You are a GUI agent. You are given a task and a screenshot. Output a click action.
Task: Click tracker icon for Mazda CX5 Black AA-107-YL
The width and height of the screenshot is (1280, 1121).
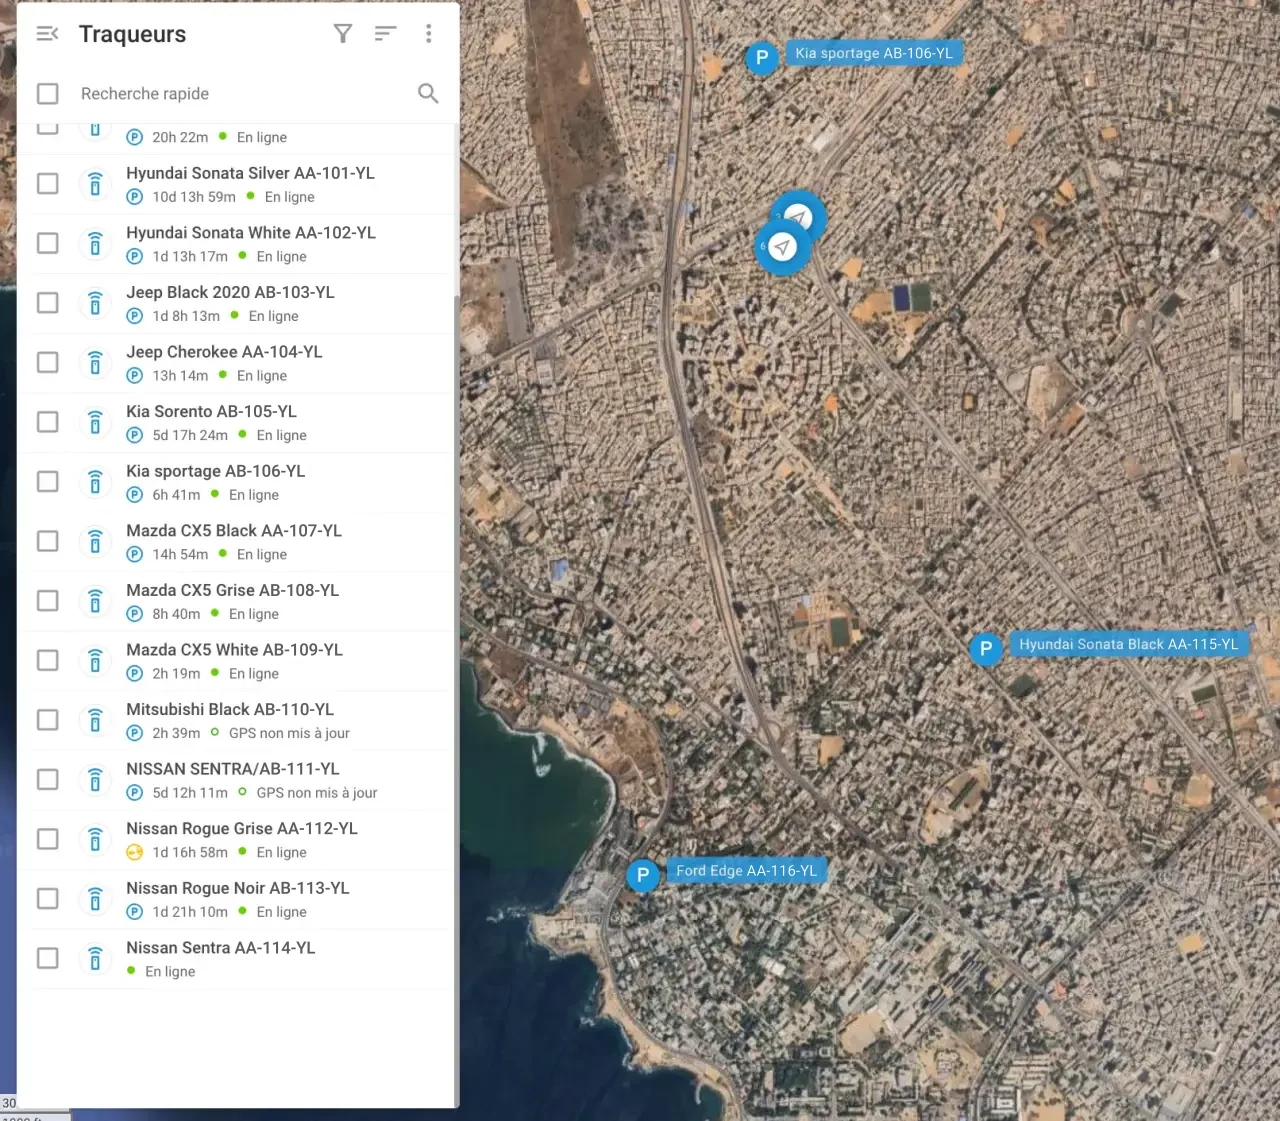coord(95,541)
